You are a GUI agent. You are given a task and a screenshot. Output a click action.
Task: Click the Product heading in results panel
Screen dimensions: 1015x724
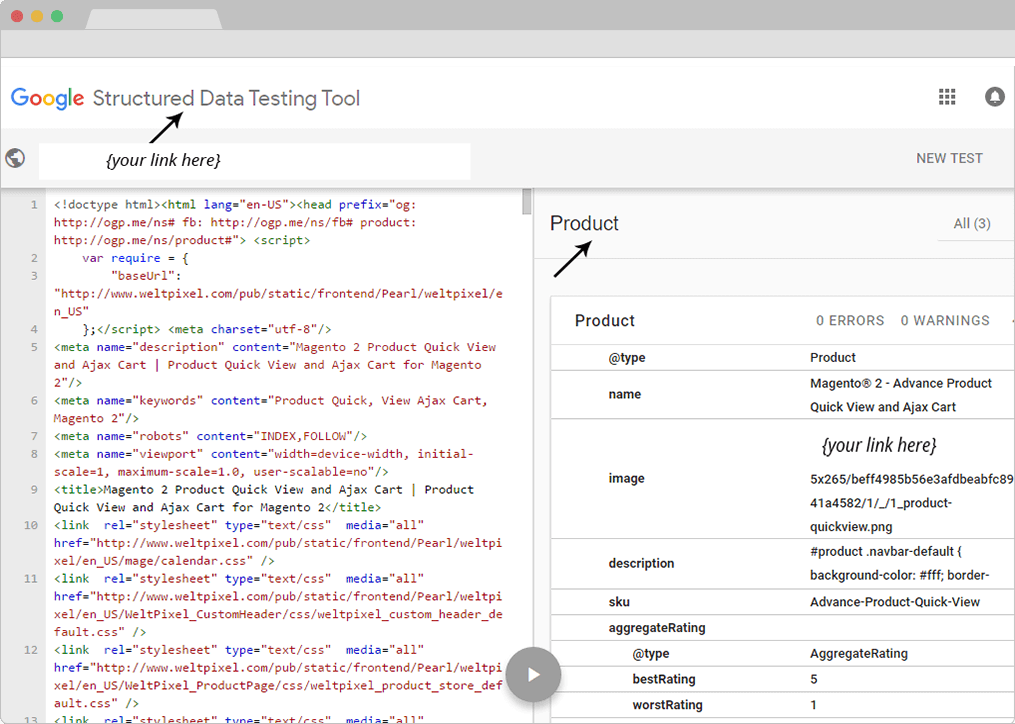[x=584, y=223]
